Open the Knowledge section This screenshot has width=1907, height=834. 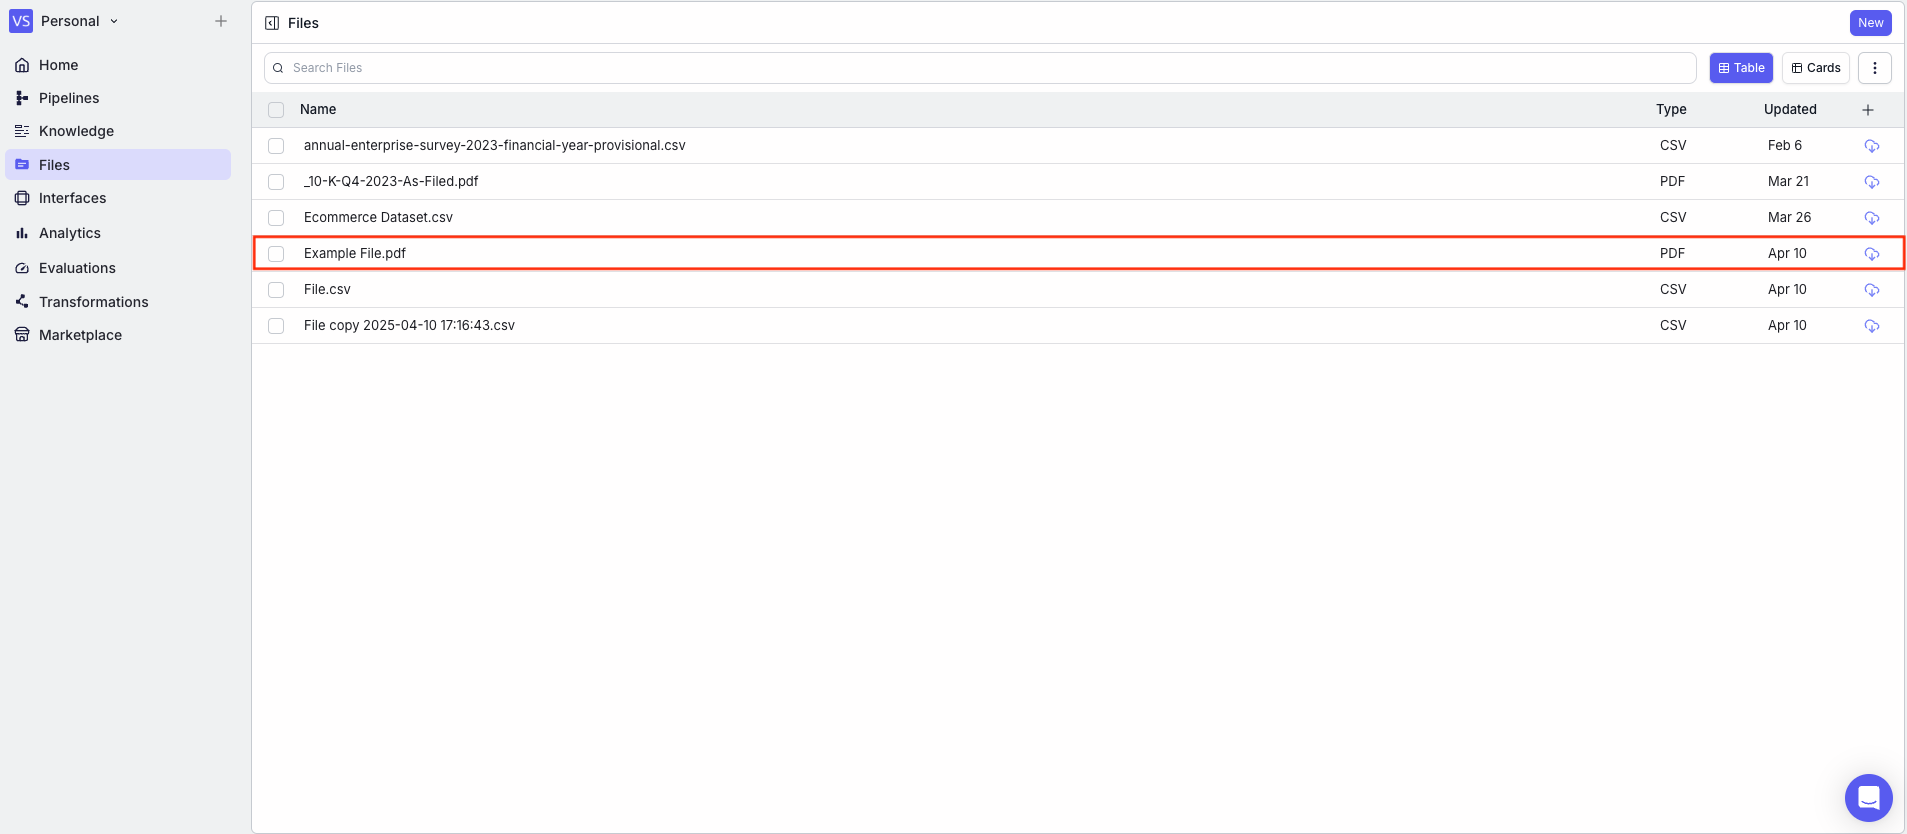(76, 131)
